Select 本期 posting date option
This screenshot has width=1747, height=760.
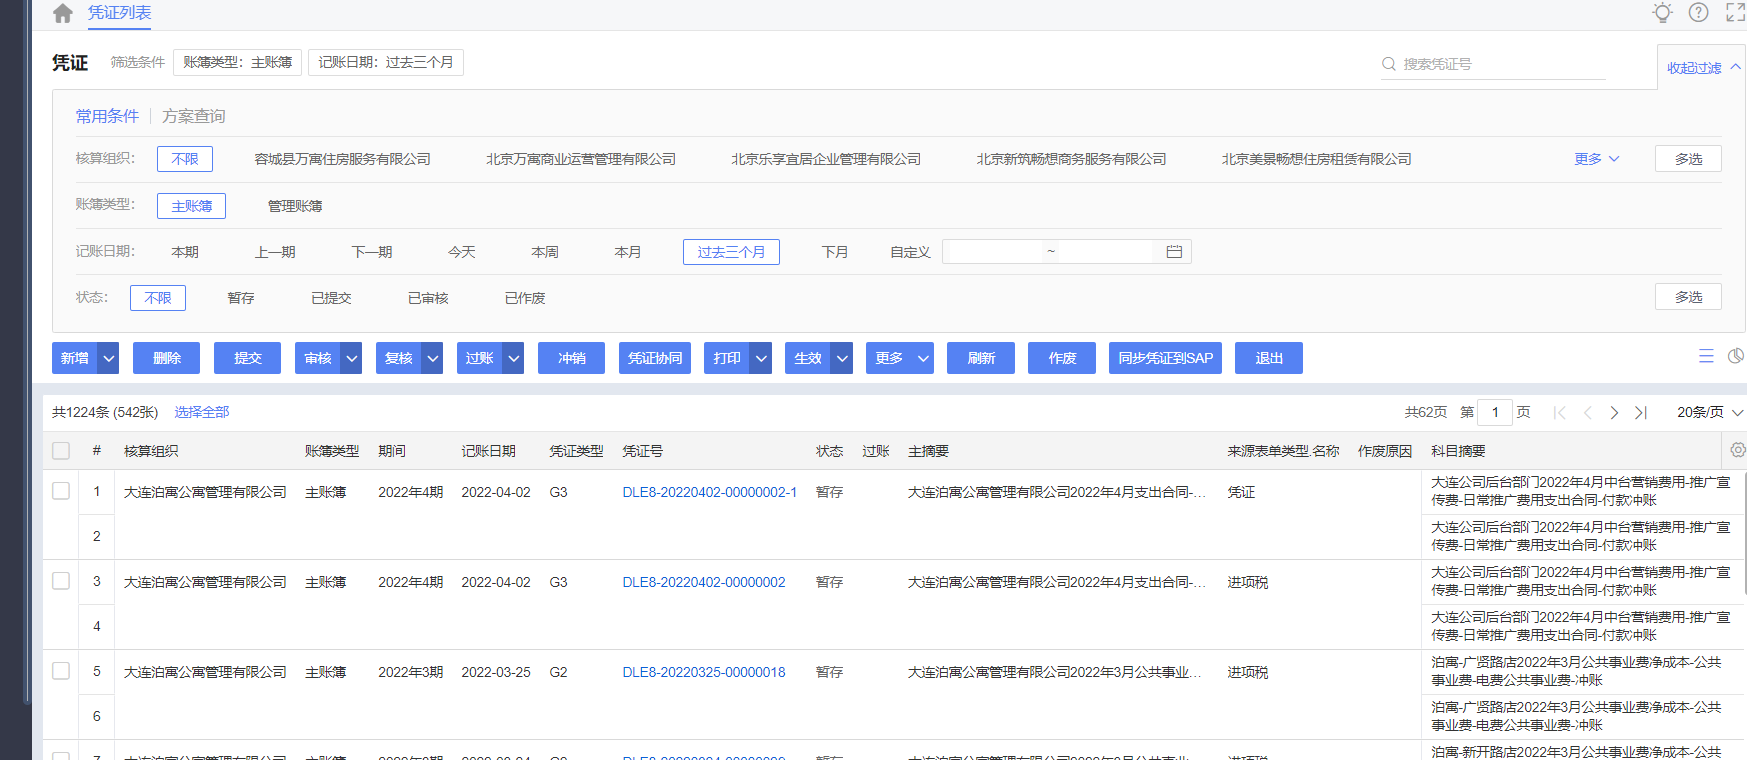point(185,252)
